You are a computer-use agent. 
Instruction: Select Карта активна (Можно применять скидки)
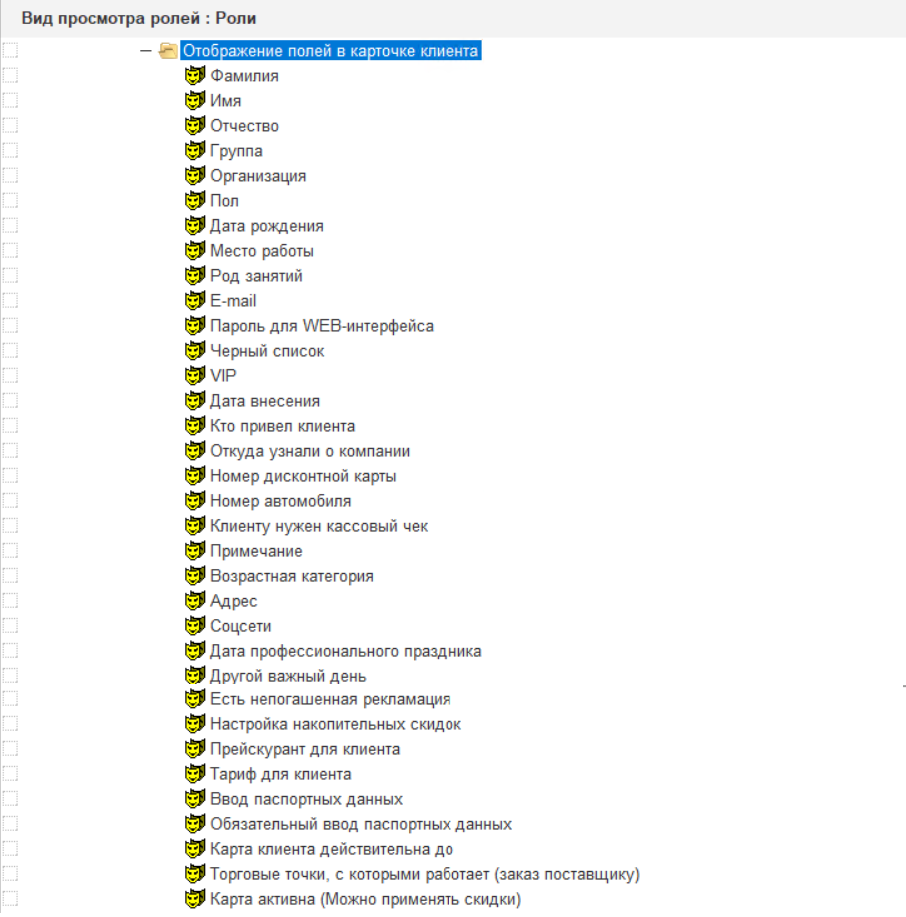point(365,899)
